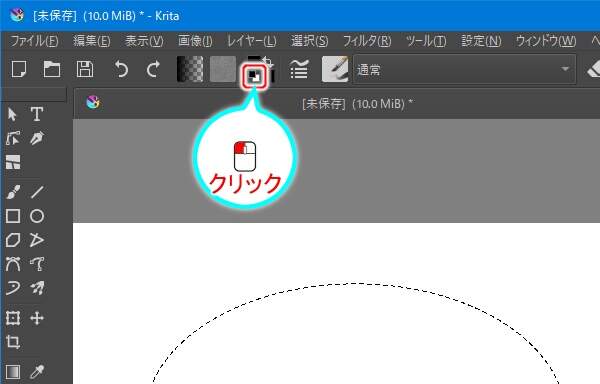Select the Calligraphy tool
Viewport: 600px width, 384px height.
(37, 138)
